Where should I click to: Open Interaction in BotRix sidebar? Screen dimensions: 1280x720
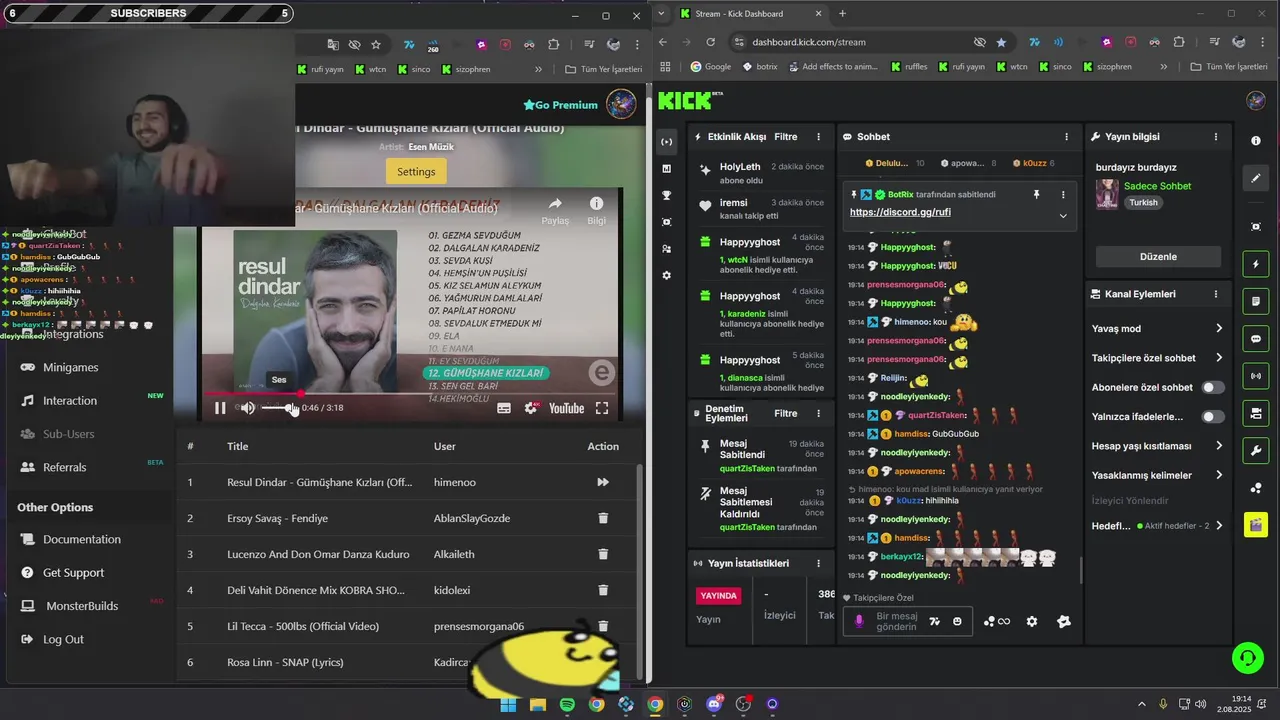coord(70,400)
